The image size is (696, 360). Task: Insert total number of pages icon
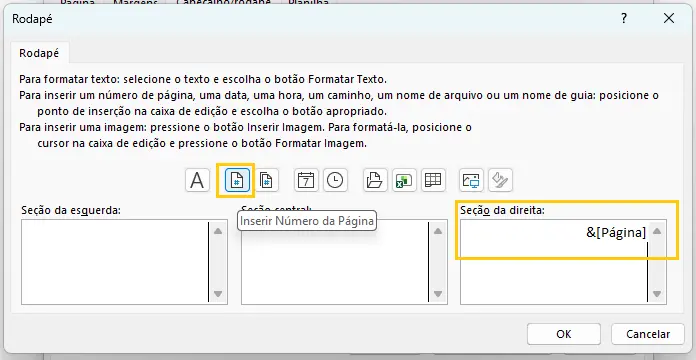(x=266, y=180)
